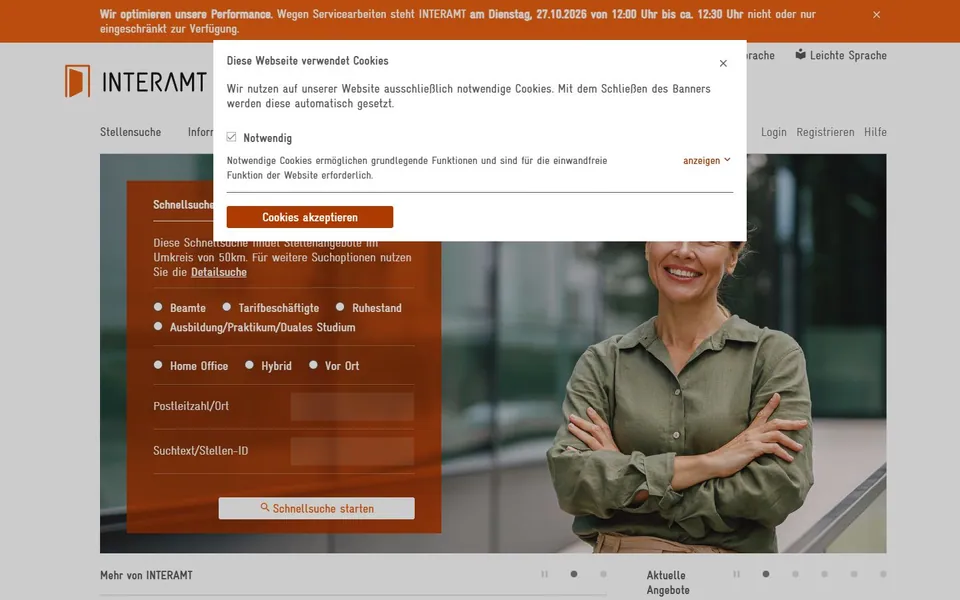The height and width of the screenshot is (600, 960).
Task: Click the INTERAMT wordmark
Action: [x=154, y=81]
